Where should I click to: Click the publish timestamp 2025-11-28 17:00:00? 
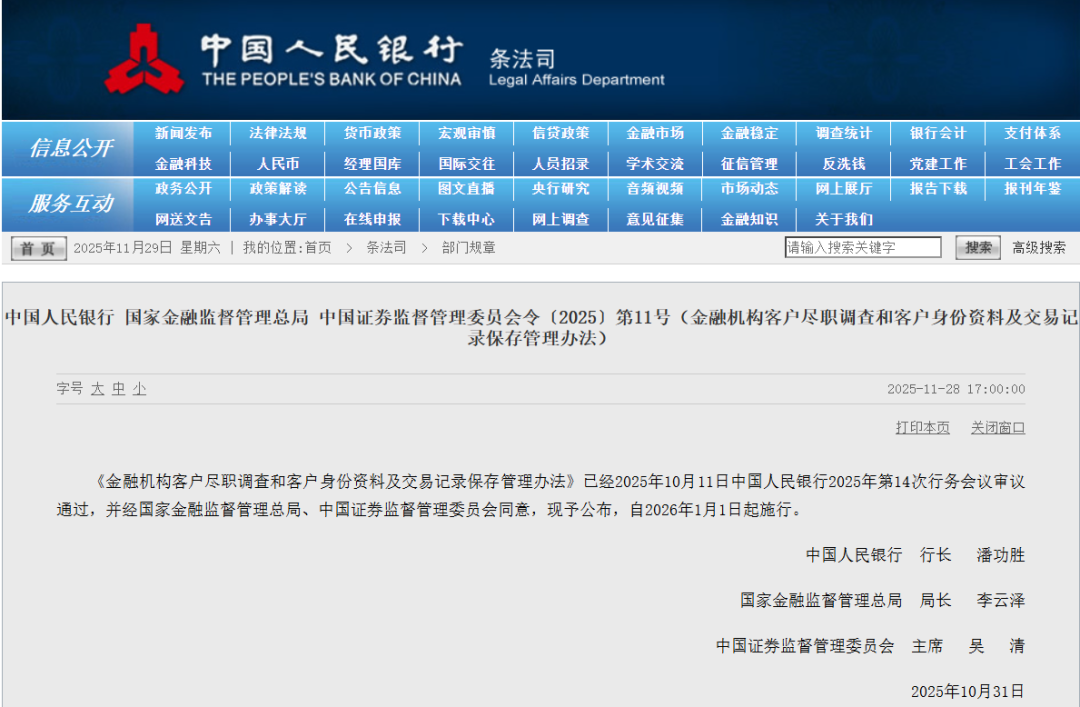coord(956,389)
